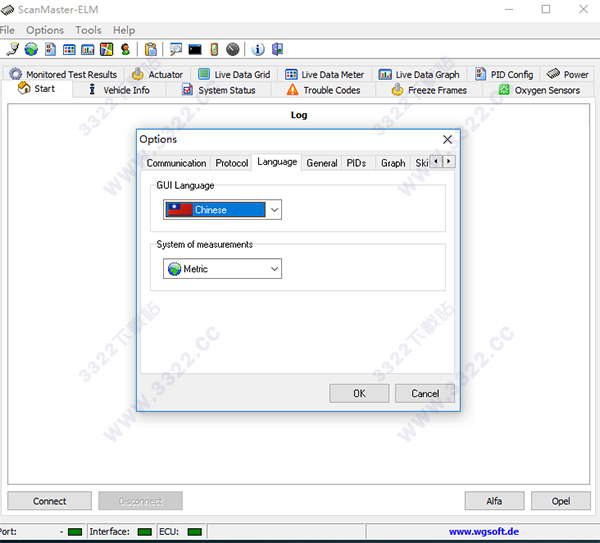Close the Options dialog
The image size is (600, 543).
pyautogui.click(x=447, y=139)
